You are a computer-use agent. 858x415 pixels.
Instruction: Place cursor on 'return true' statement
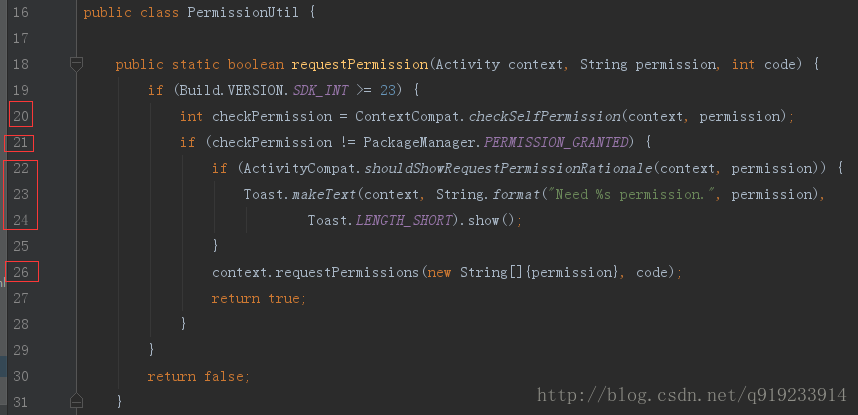pos(258,298)
